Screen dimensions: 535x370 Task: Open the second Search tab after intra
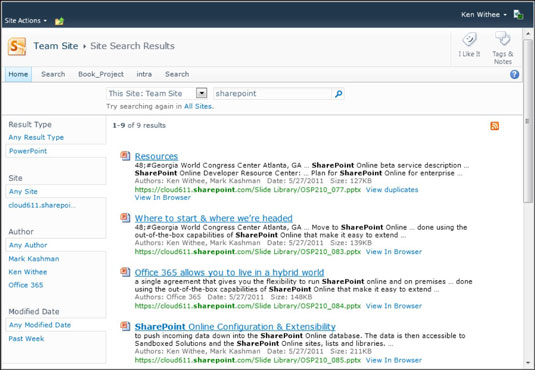coord(177,74)
